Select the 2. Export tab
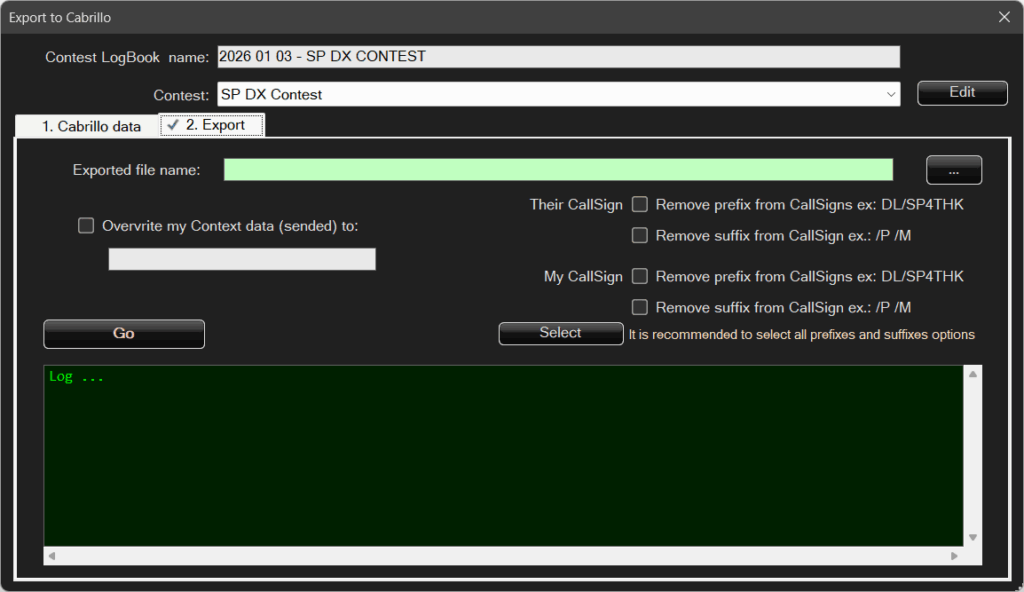This screenshot has height=592, width=1024. (213, 125)
